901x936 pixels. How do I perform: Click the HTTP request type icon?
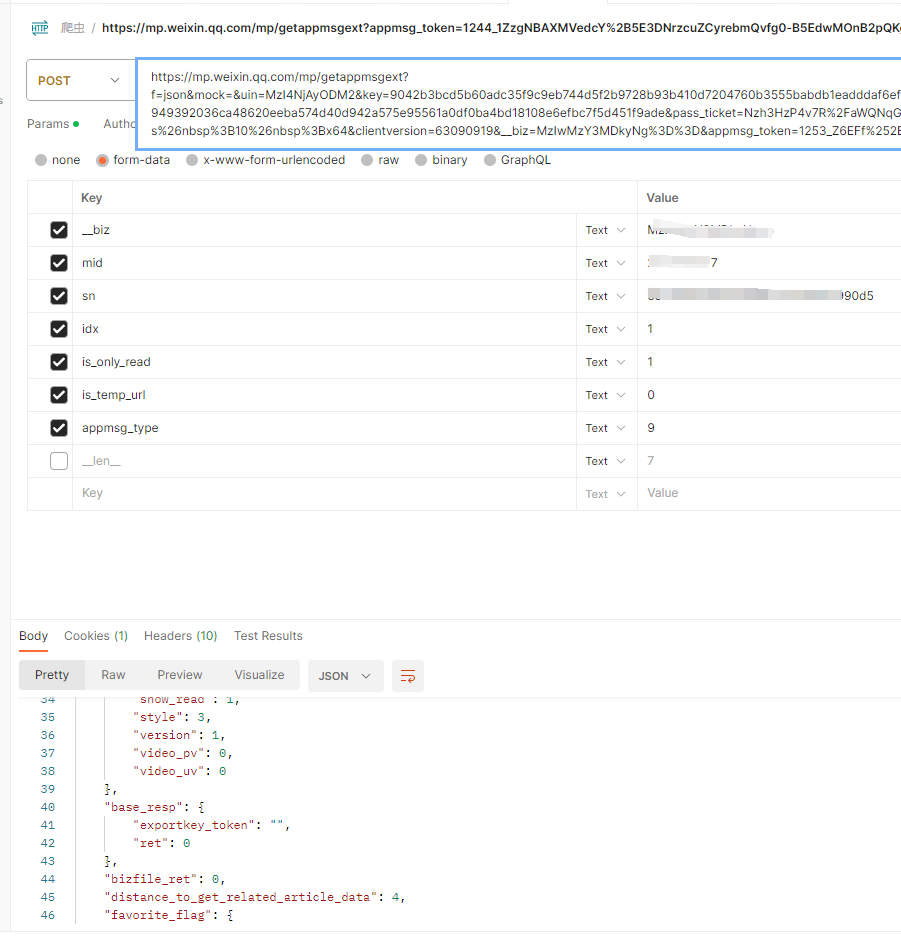[x=40, y=28]
